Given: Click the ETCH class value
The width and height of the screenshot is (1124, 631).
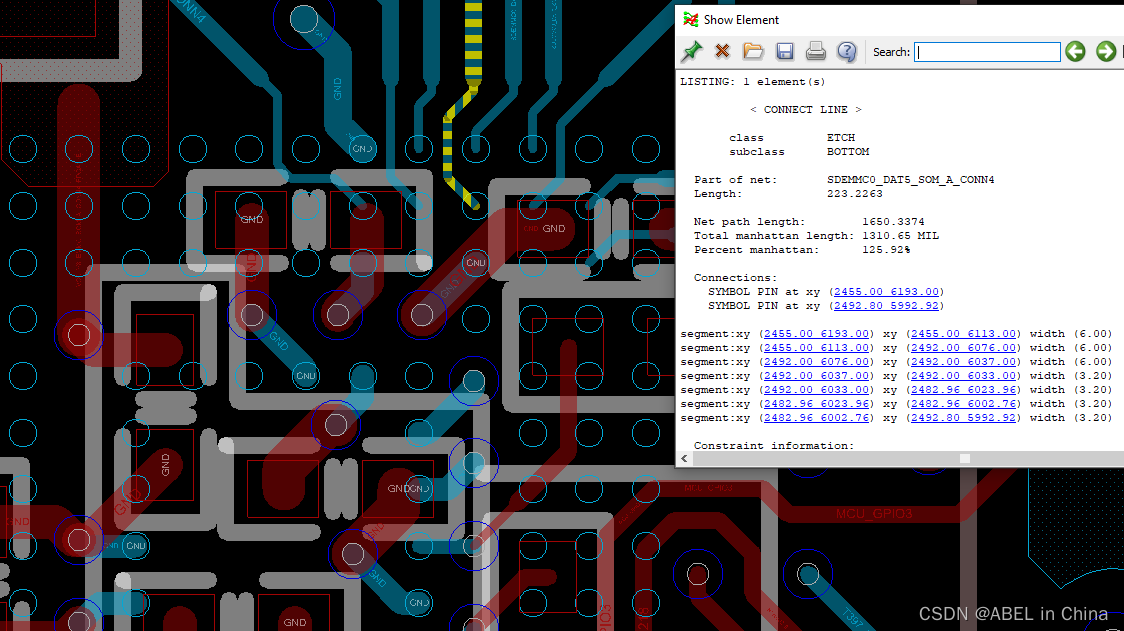Looking at the screenshot, I should 841,138.
